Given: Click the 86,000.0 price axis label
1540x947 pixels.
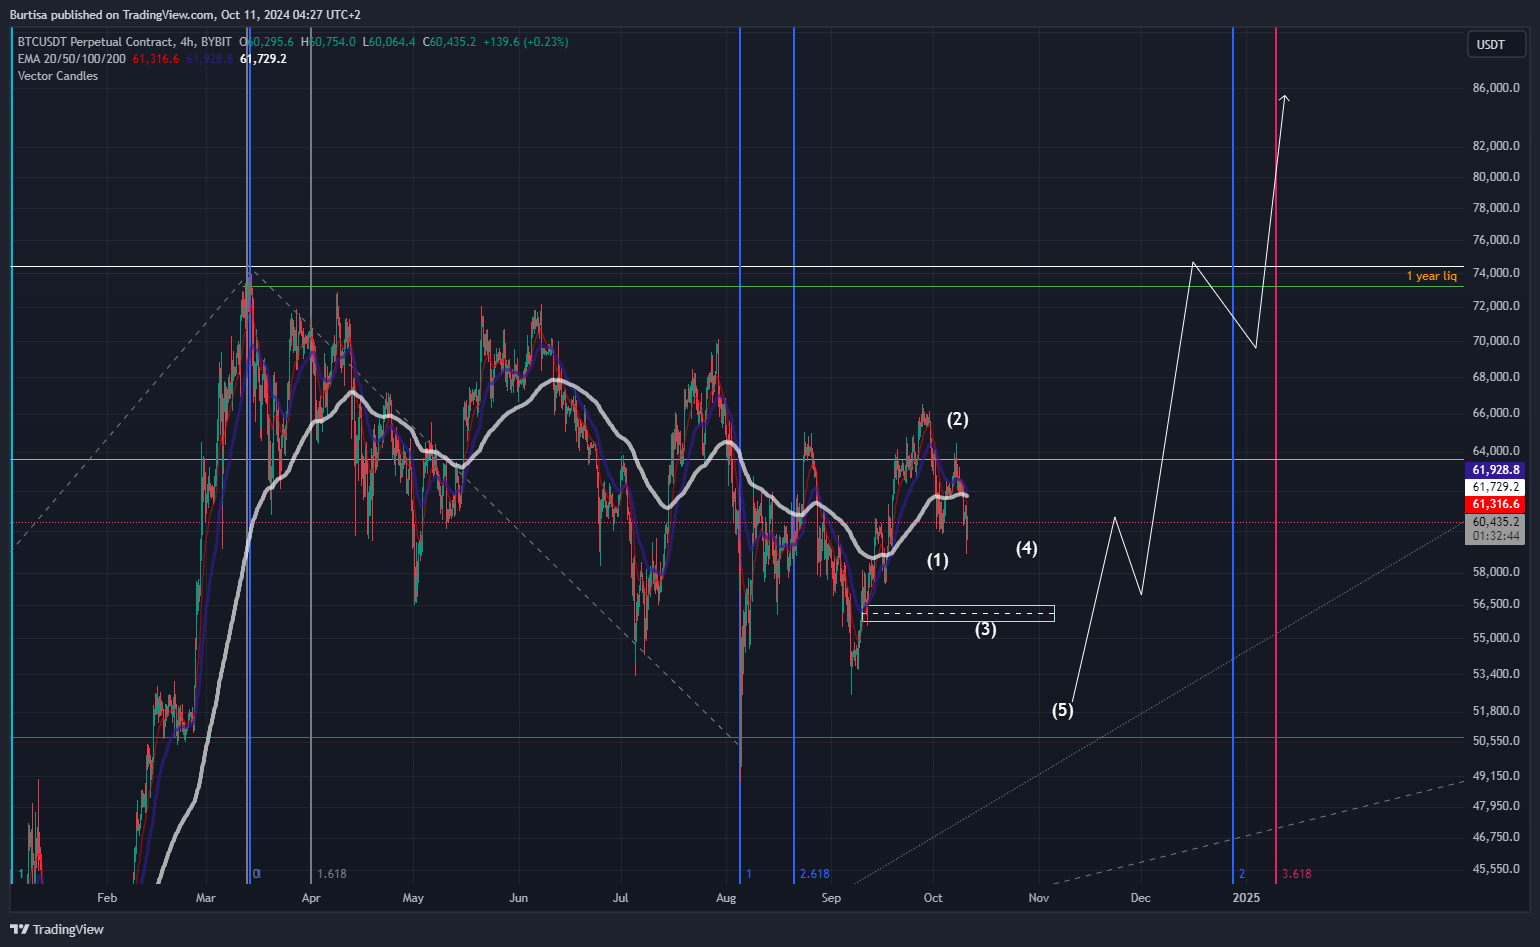Looking at the screenshot, I should pyautogui.click(x=1496, y=88).
